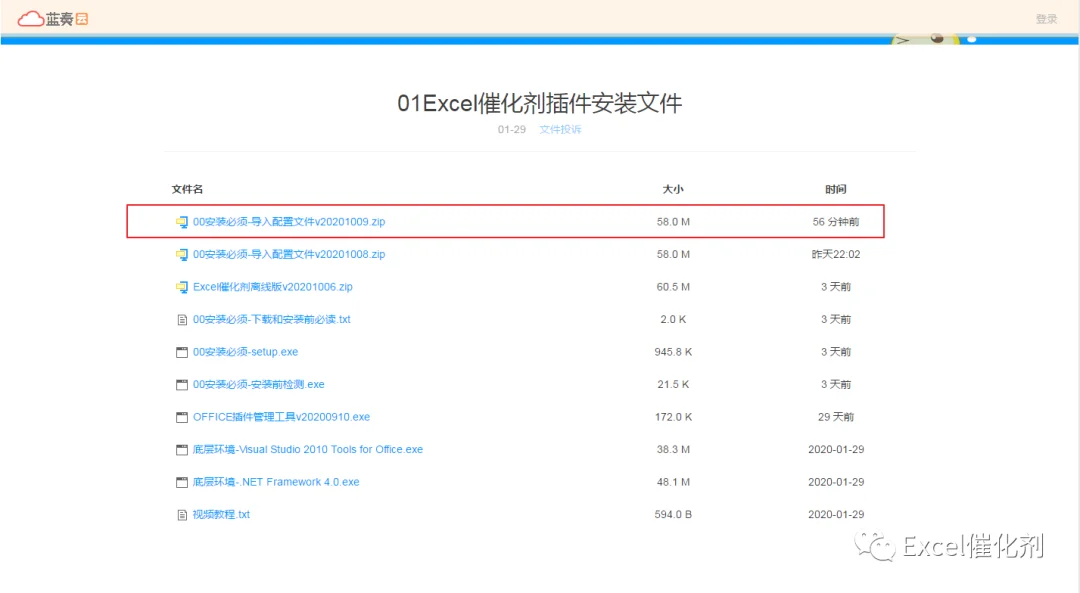The width and height of the screenshot is (1080, 593).
Task: Click exe icon beside Visual Studio 2010 Tools file
Action: click(182, 449)
